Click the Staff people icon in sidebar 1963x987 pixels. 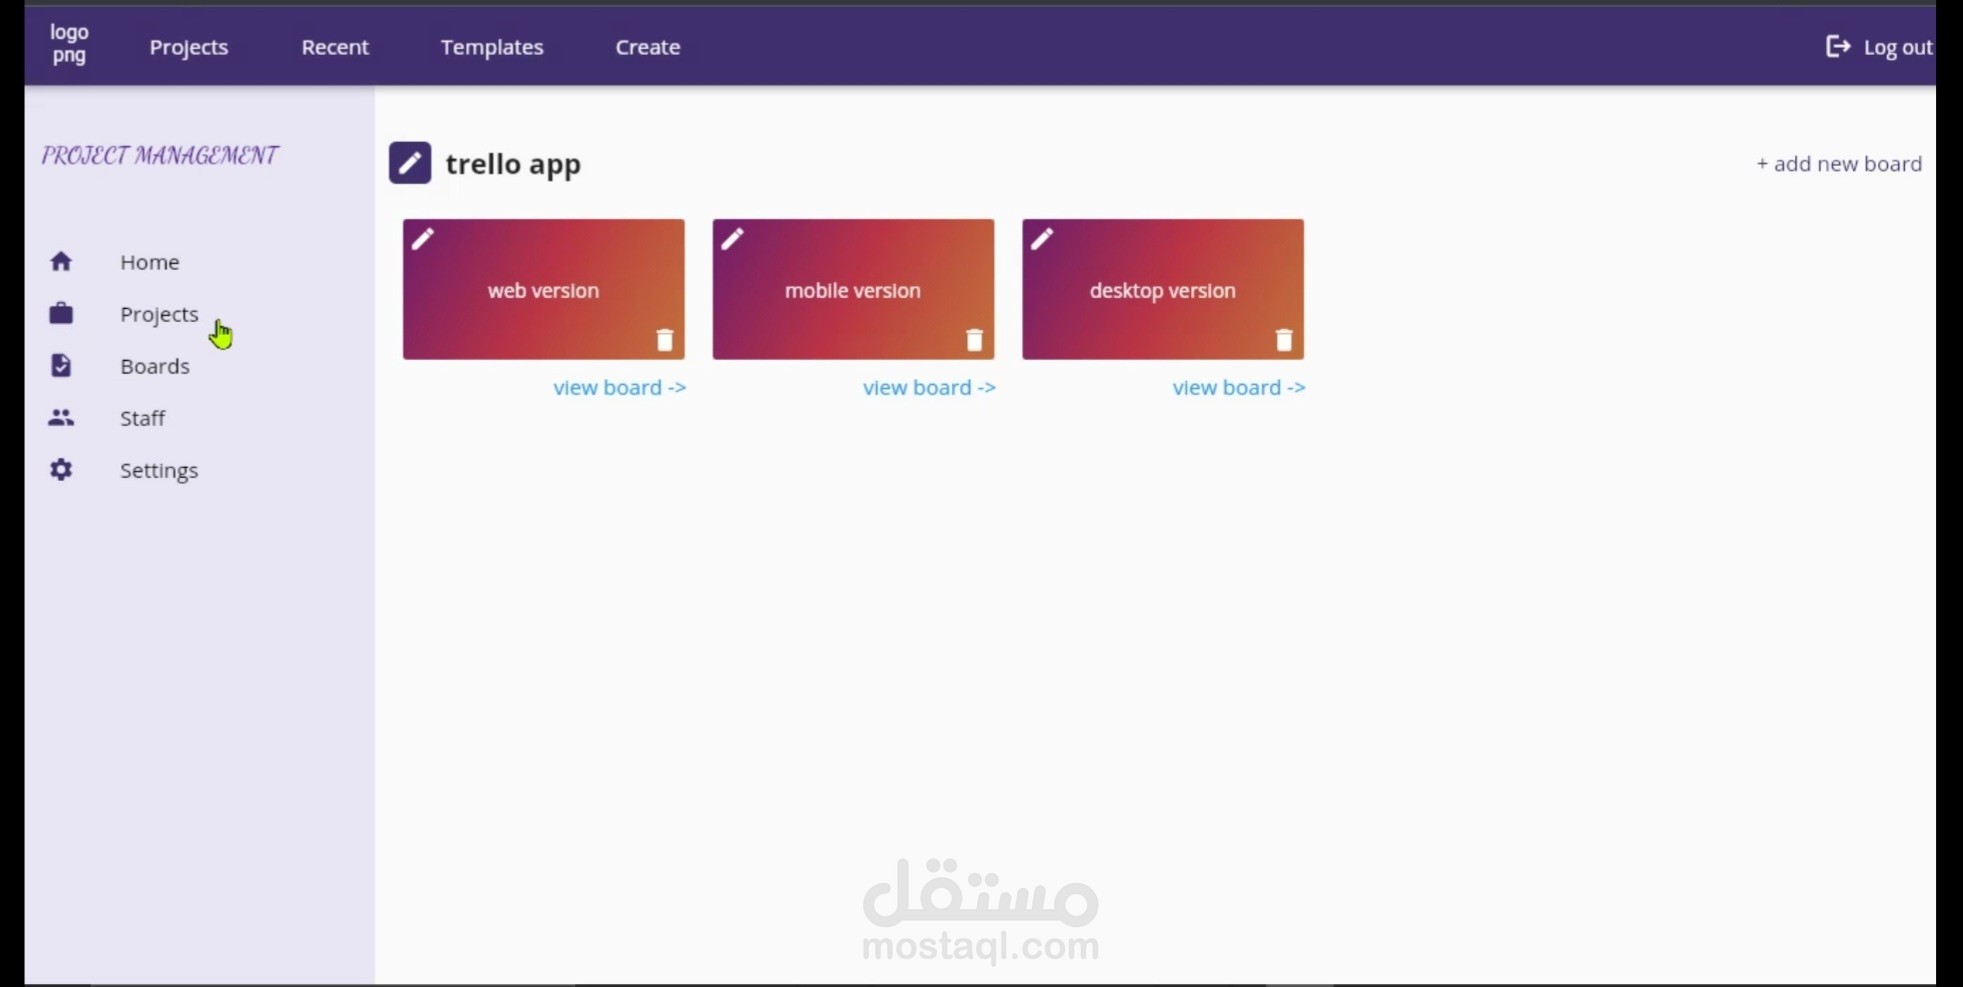click(61, 417)
